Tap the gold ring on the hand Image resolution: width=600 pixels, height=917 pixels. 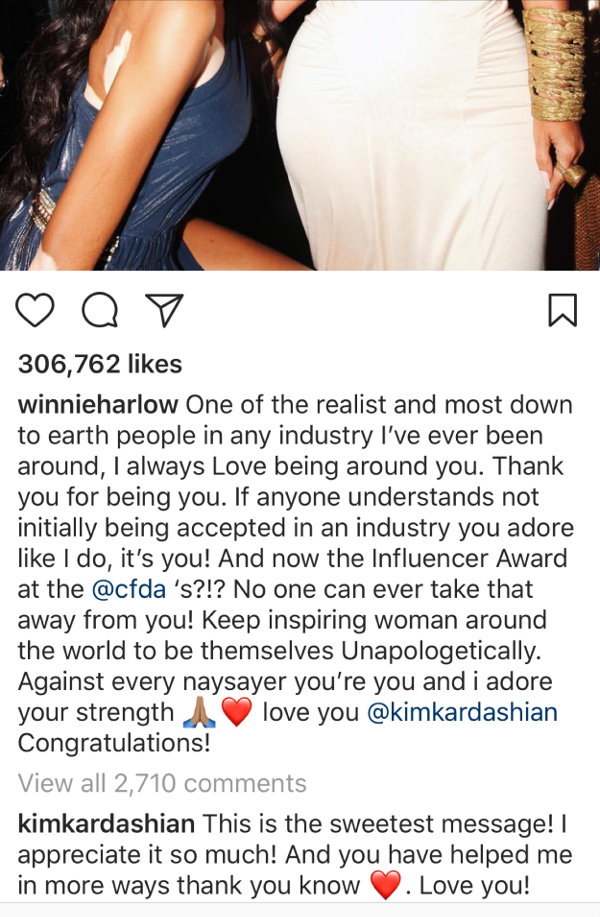tap(570, 173)
